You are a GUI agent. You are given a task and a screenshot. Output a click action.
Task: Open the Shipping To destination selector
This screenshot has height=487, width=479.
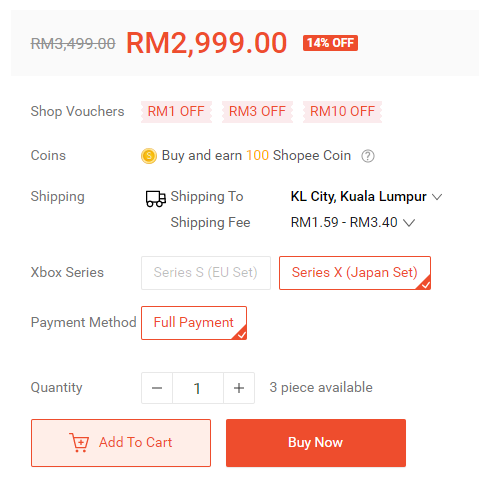click(366, 196)
